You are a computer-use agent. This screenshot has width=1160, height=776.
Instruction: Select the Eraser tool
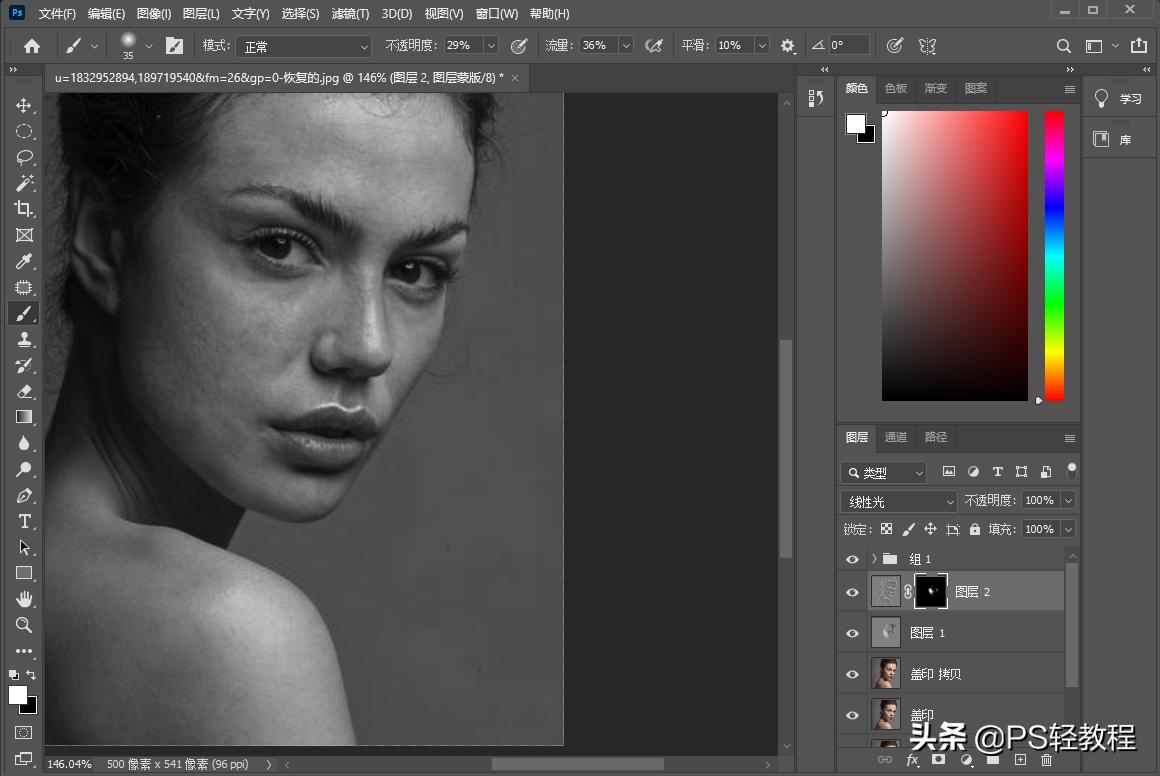(x=24, y=391)
